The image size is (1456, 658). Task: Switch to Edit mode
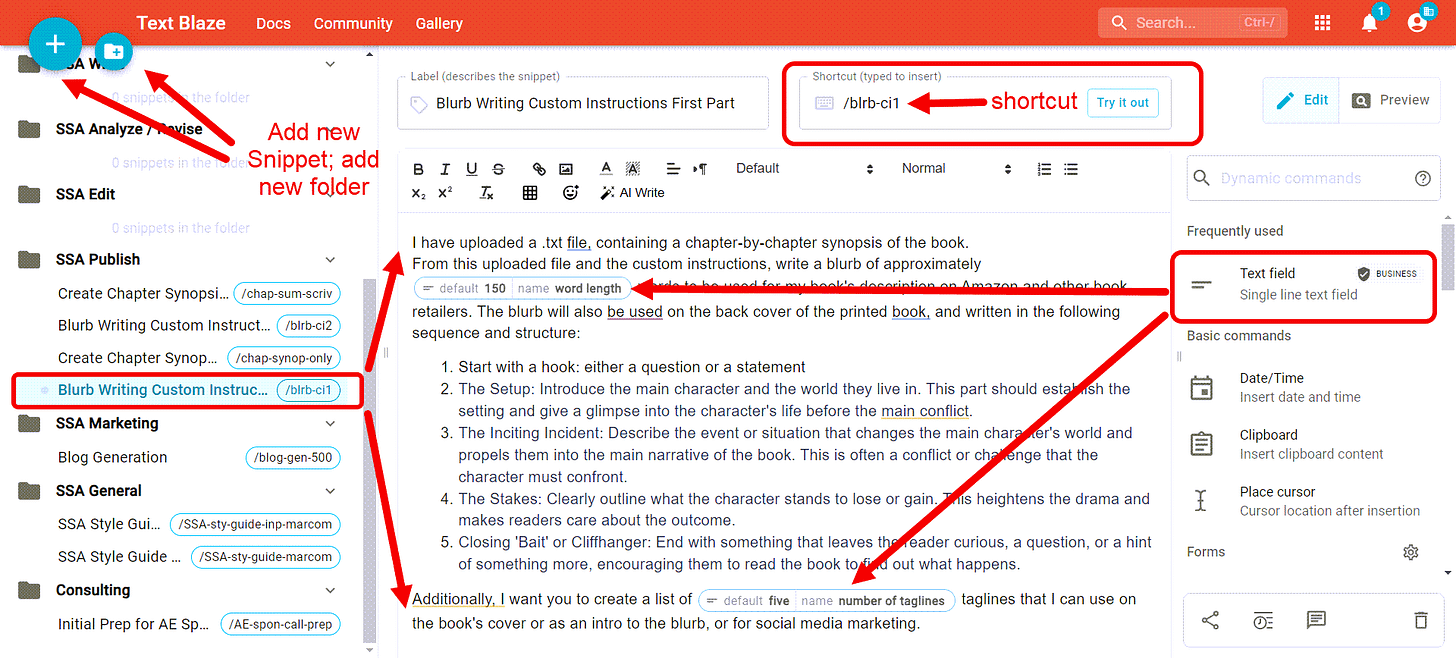(1302, 100)
